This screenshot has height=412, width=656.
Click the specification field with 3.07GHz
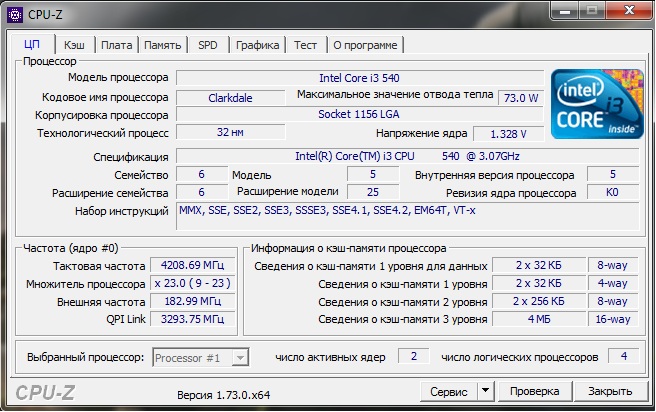407,156
